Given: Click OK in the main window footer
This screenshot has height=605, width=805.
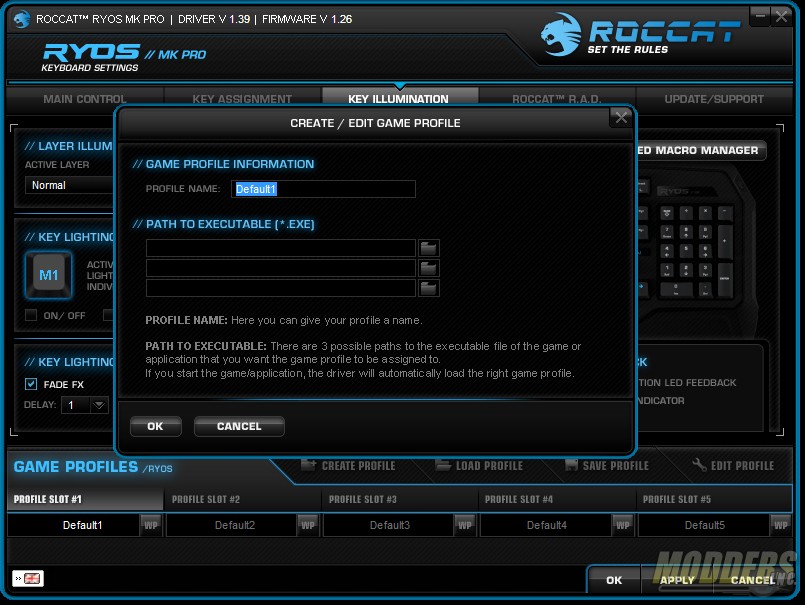Looking at the screenshot, I should click(614, 580).
